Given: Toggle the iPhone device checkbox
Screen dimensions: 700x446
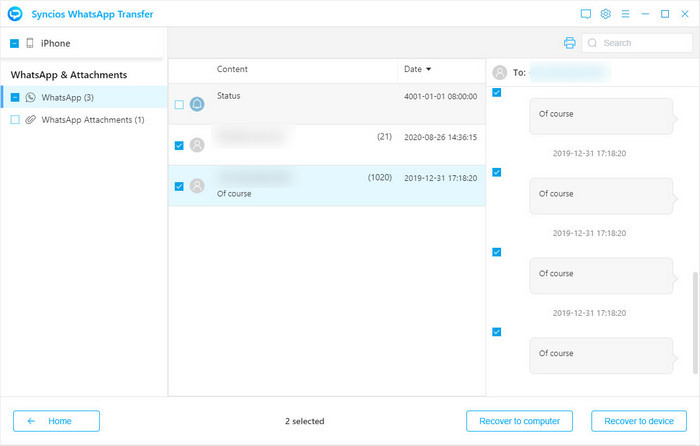Looking at the screenshot, I should tap(14, 43).
